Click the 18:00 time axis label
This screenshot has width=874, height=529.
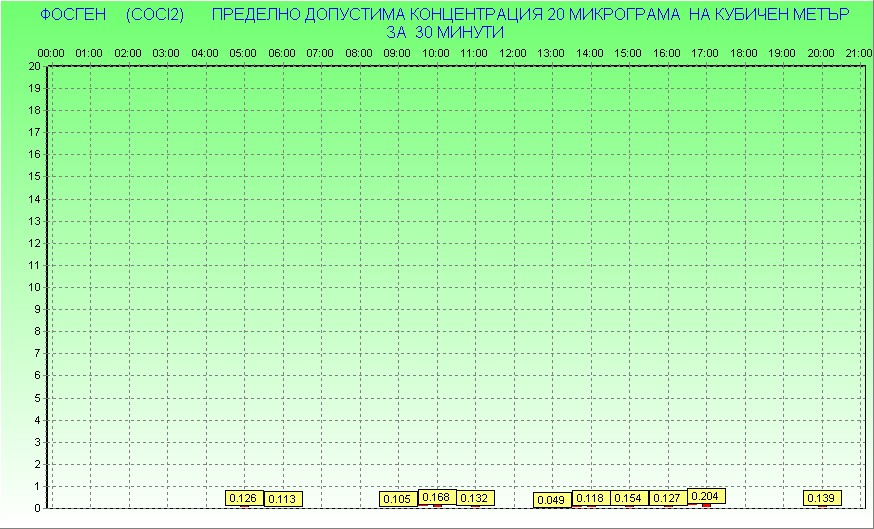[743, 52]
